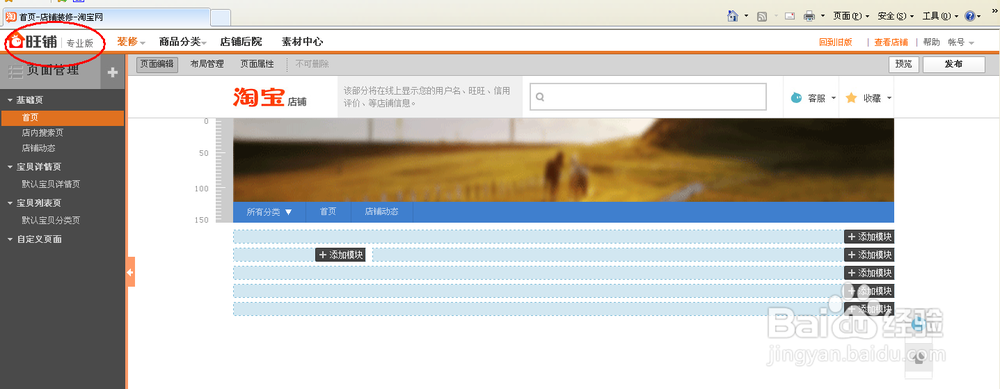Viewport: 1000px width, 389px height.
Task: Expand 所有分类 in the blue nav bar
Action: click(269, 212)
